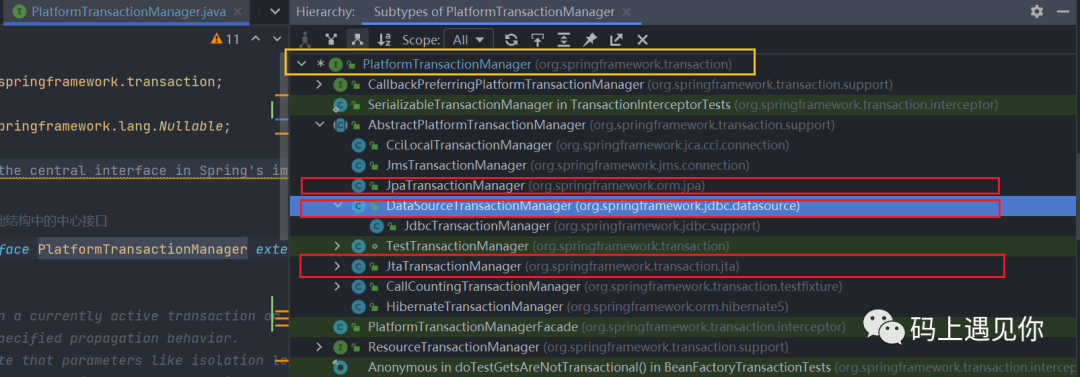Show the class hierarchy view
1080x377 pixels.
[x=304, y=40]
